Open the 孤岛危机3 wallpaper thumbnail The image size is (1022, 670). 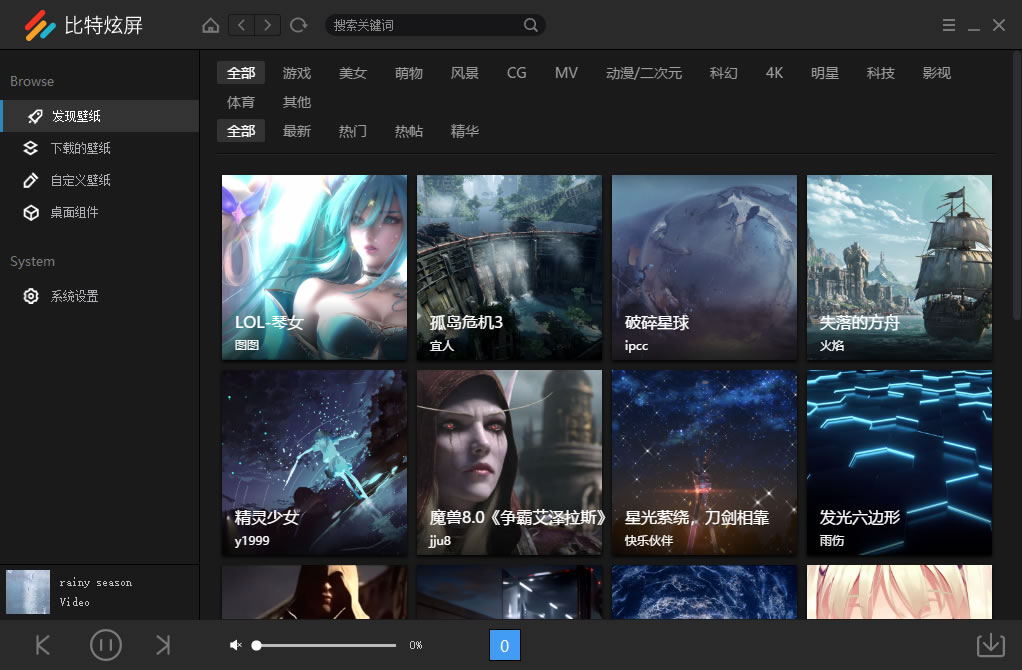pos(509,267)
